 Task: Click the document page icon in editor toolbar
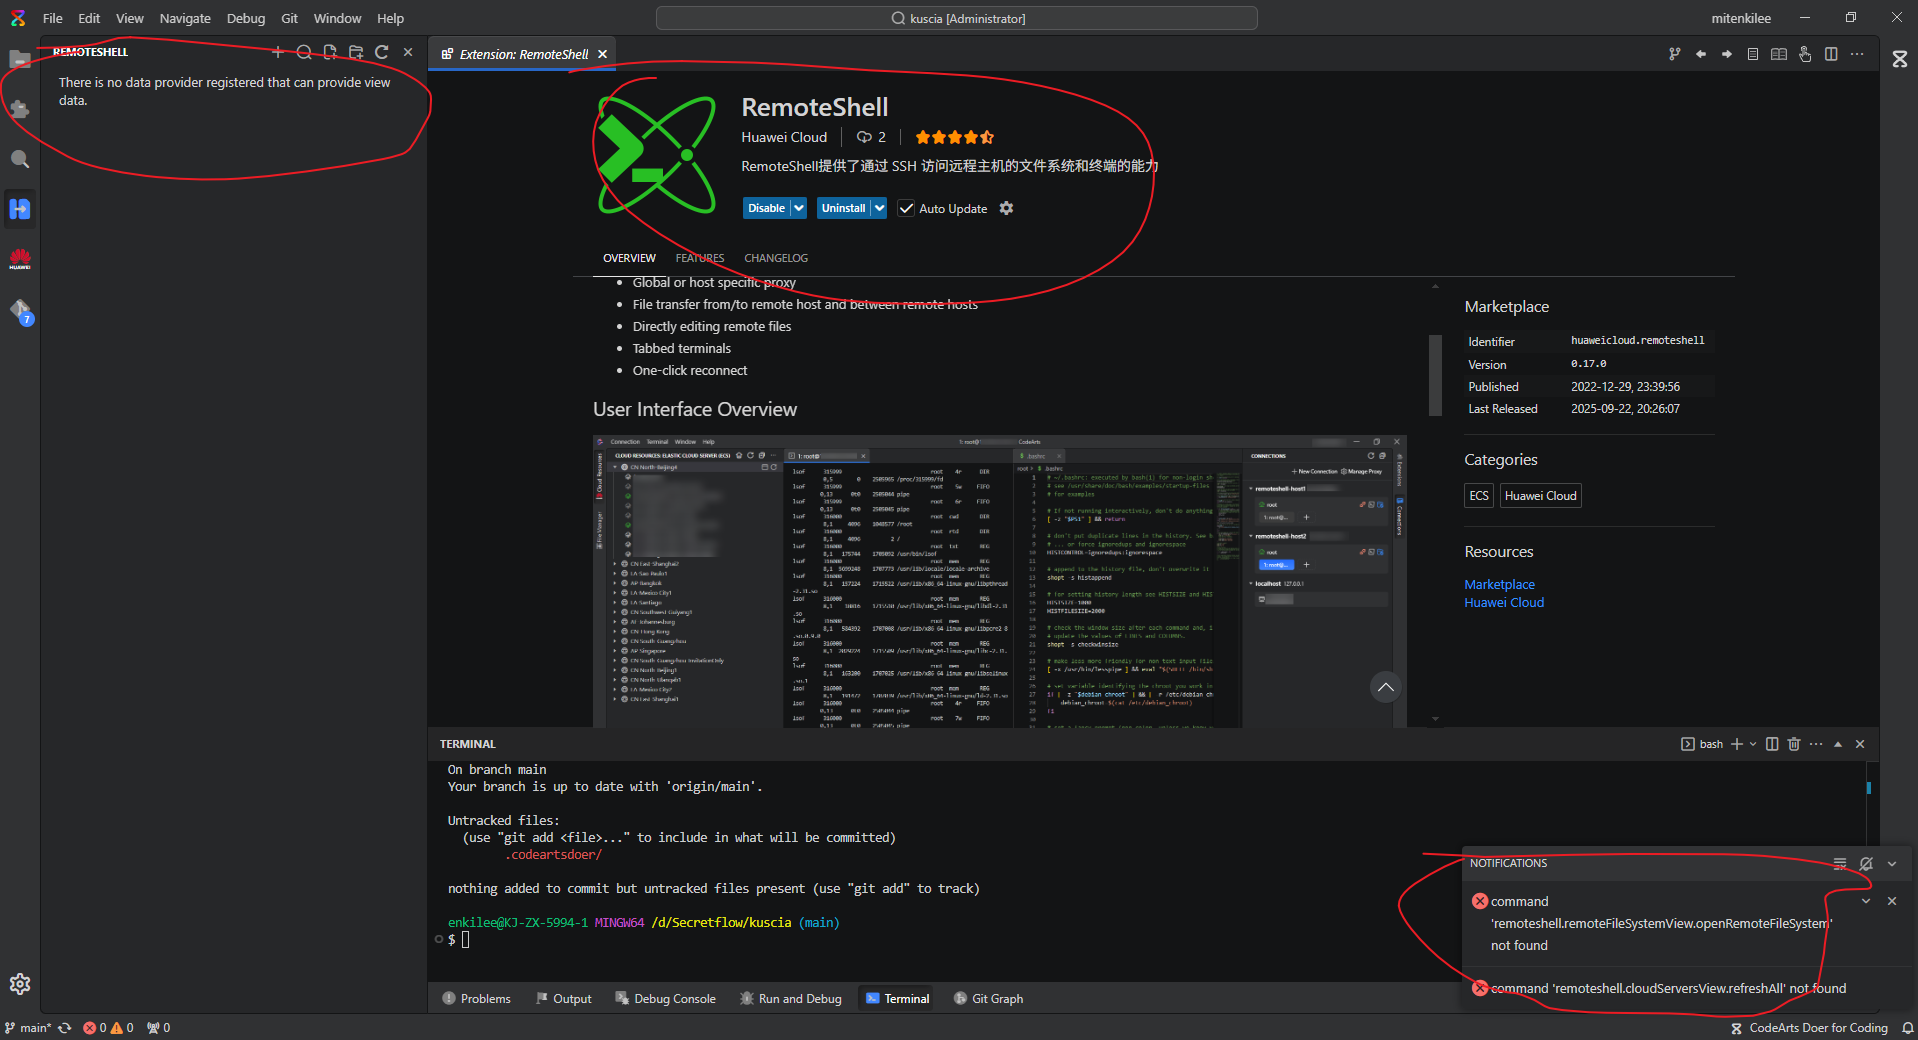1753,54
